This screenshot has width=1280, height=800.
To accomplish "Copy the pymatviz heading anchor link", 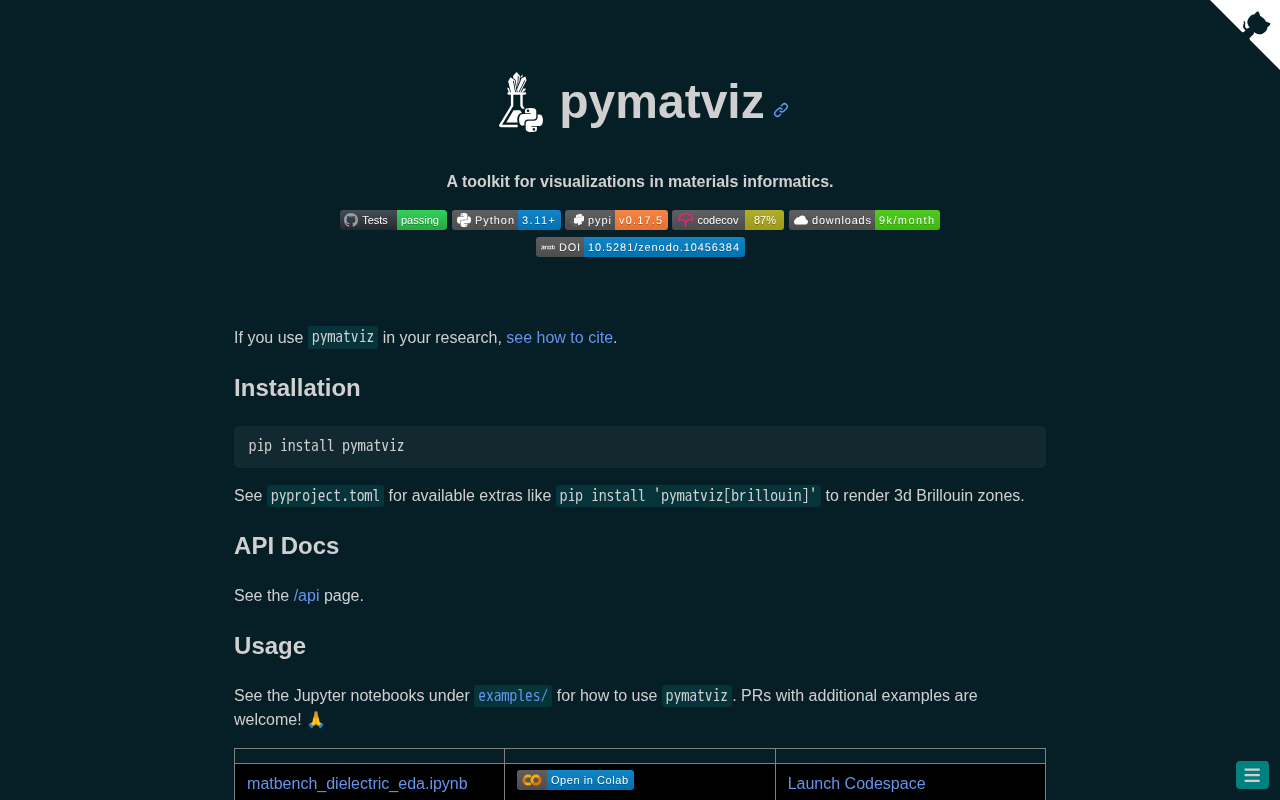I will 781,110.
